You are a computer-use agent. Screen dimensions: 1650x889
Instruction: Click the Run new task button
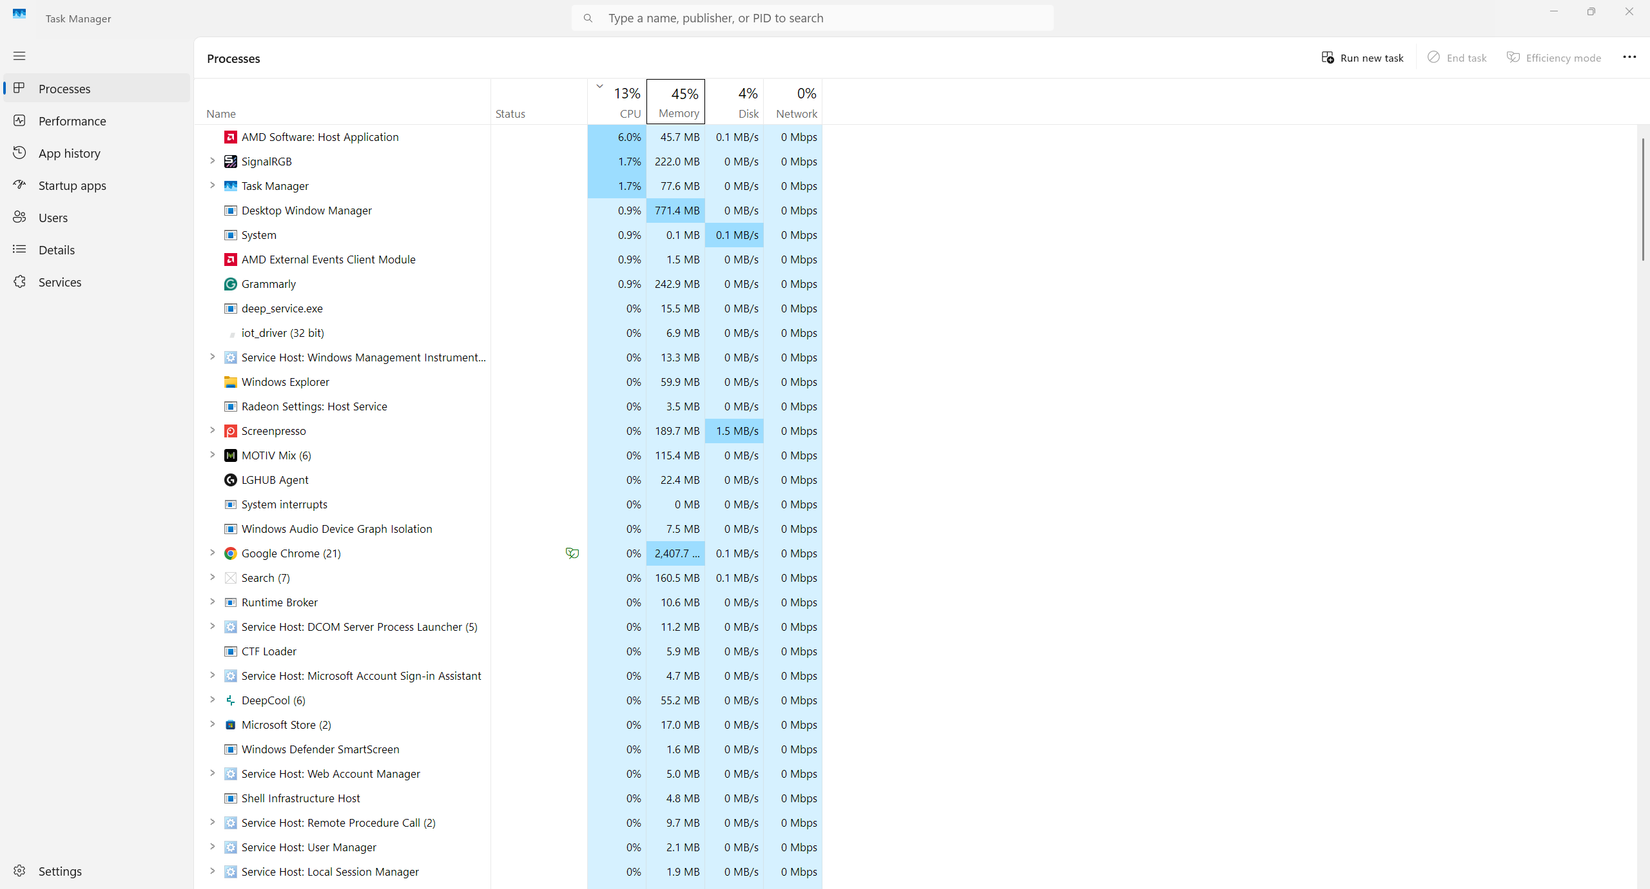tap(1362, 58)
